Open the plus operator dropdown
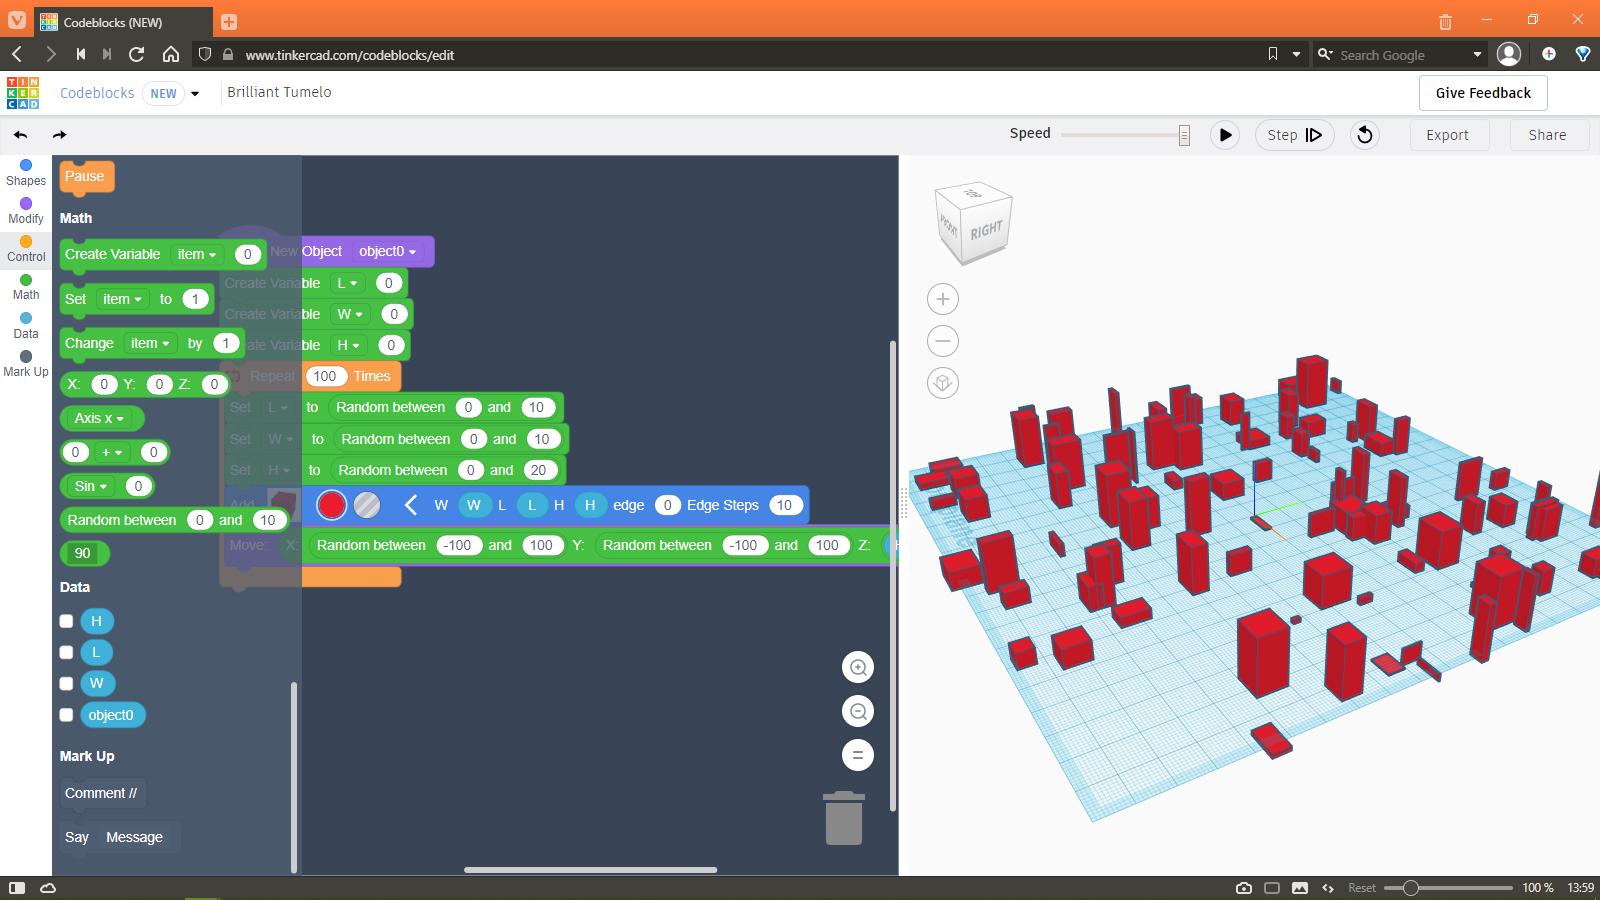The width and height of the screenshot is (1600, 900). [112, 452]
